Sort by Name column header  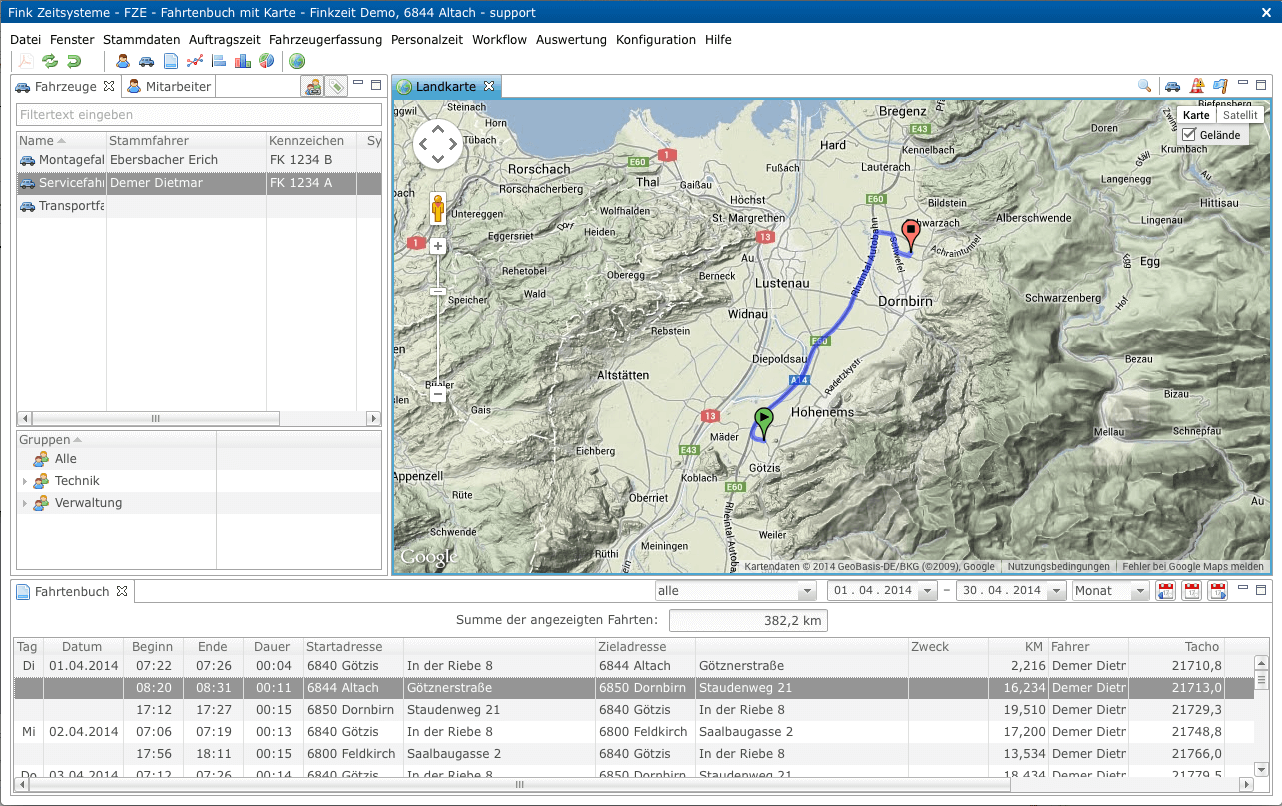click(61, 141)
